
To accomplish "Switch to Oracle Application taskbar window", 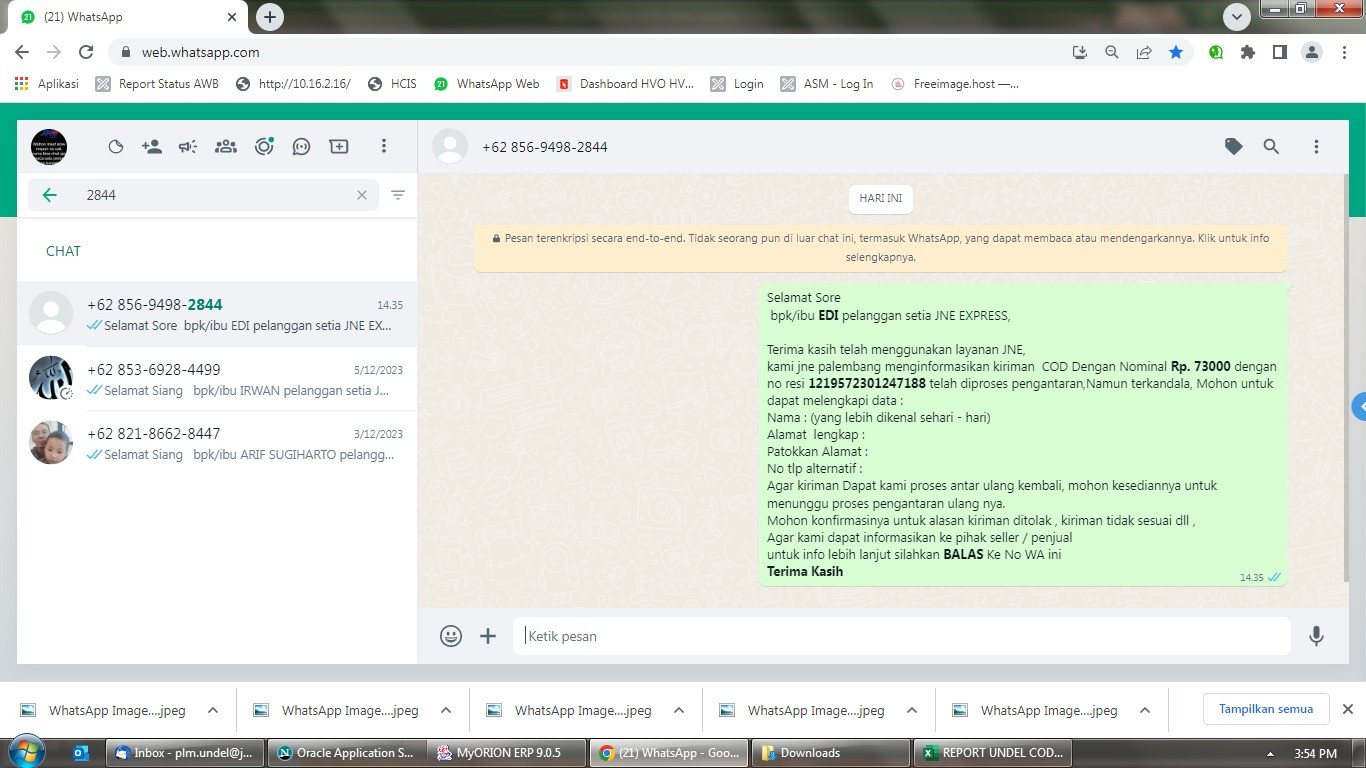I will coord(347,753).
